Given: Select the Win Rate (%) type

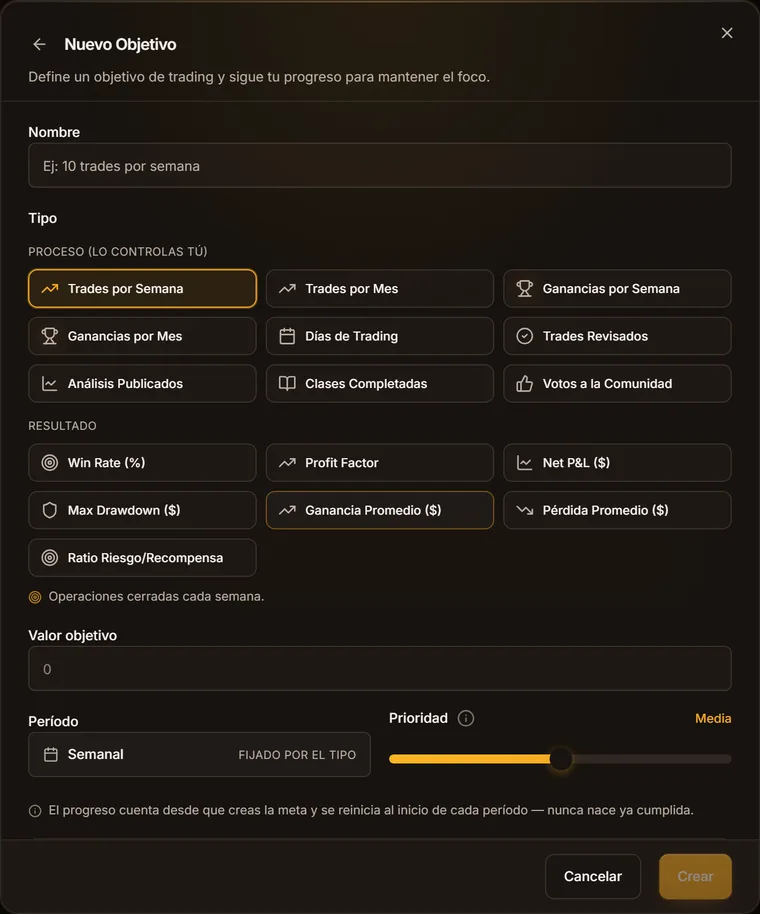Looking at the screenshot, I should point(142,463).
